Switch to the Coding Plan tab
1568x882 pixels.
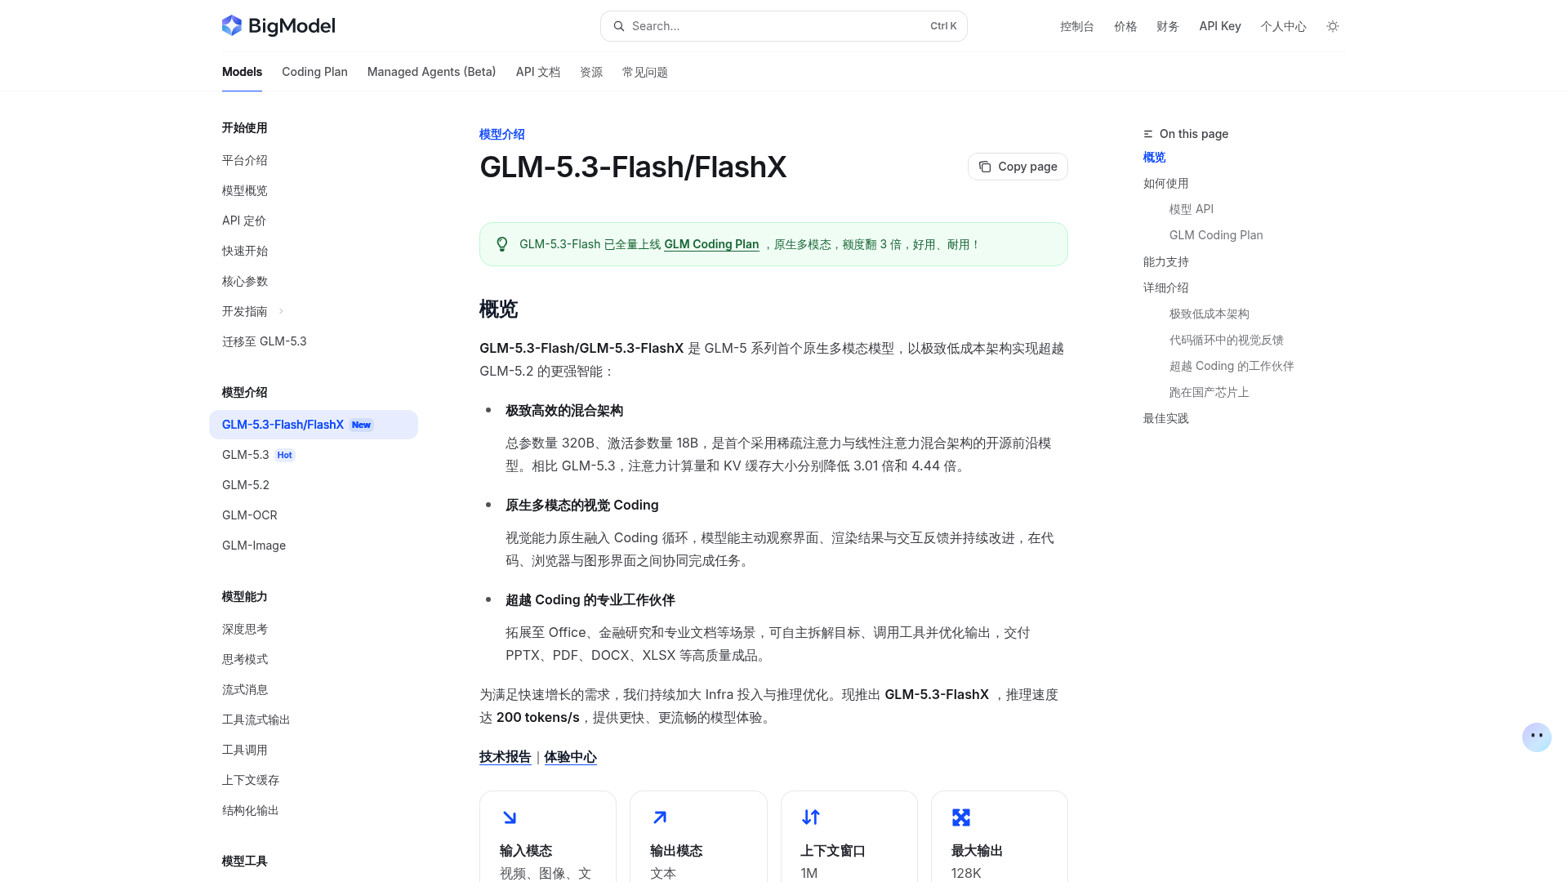[315, 72]
